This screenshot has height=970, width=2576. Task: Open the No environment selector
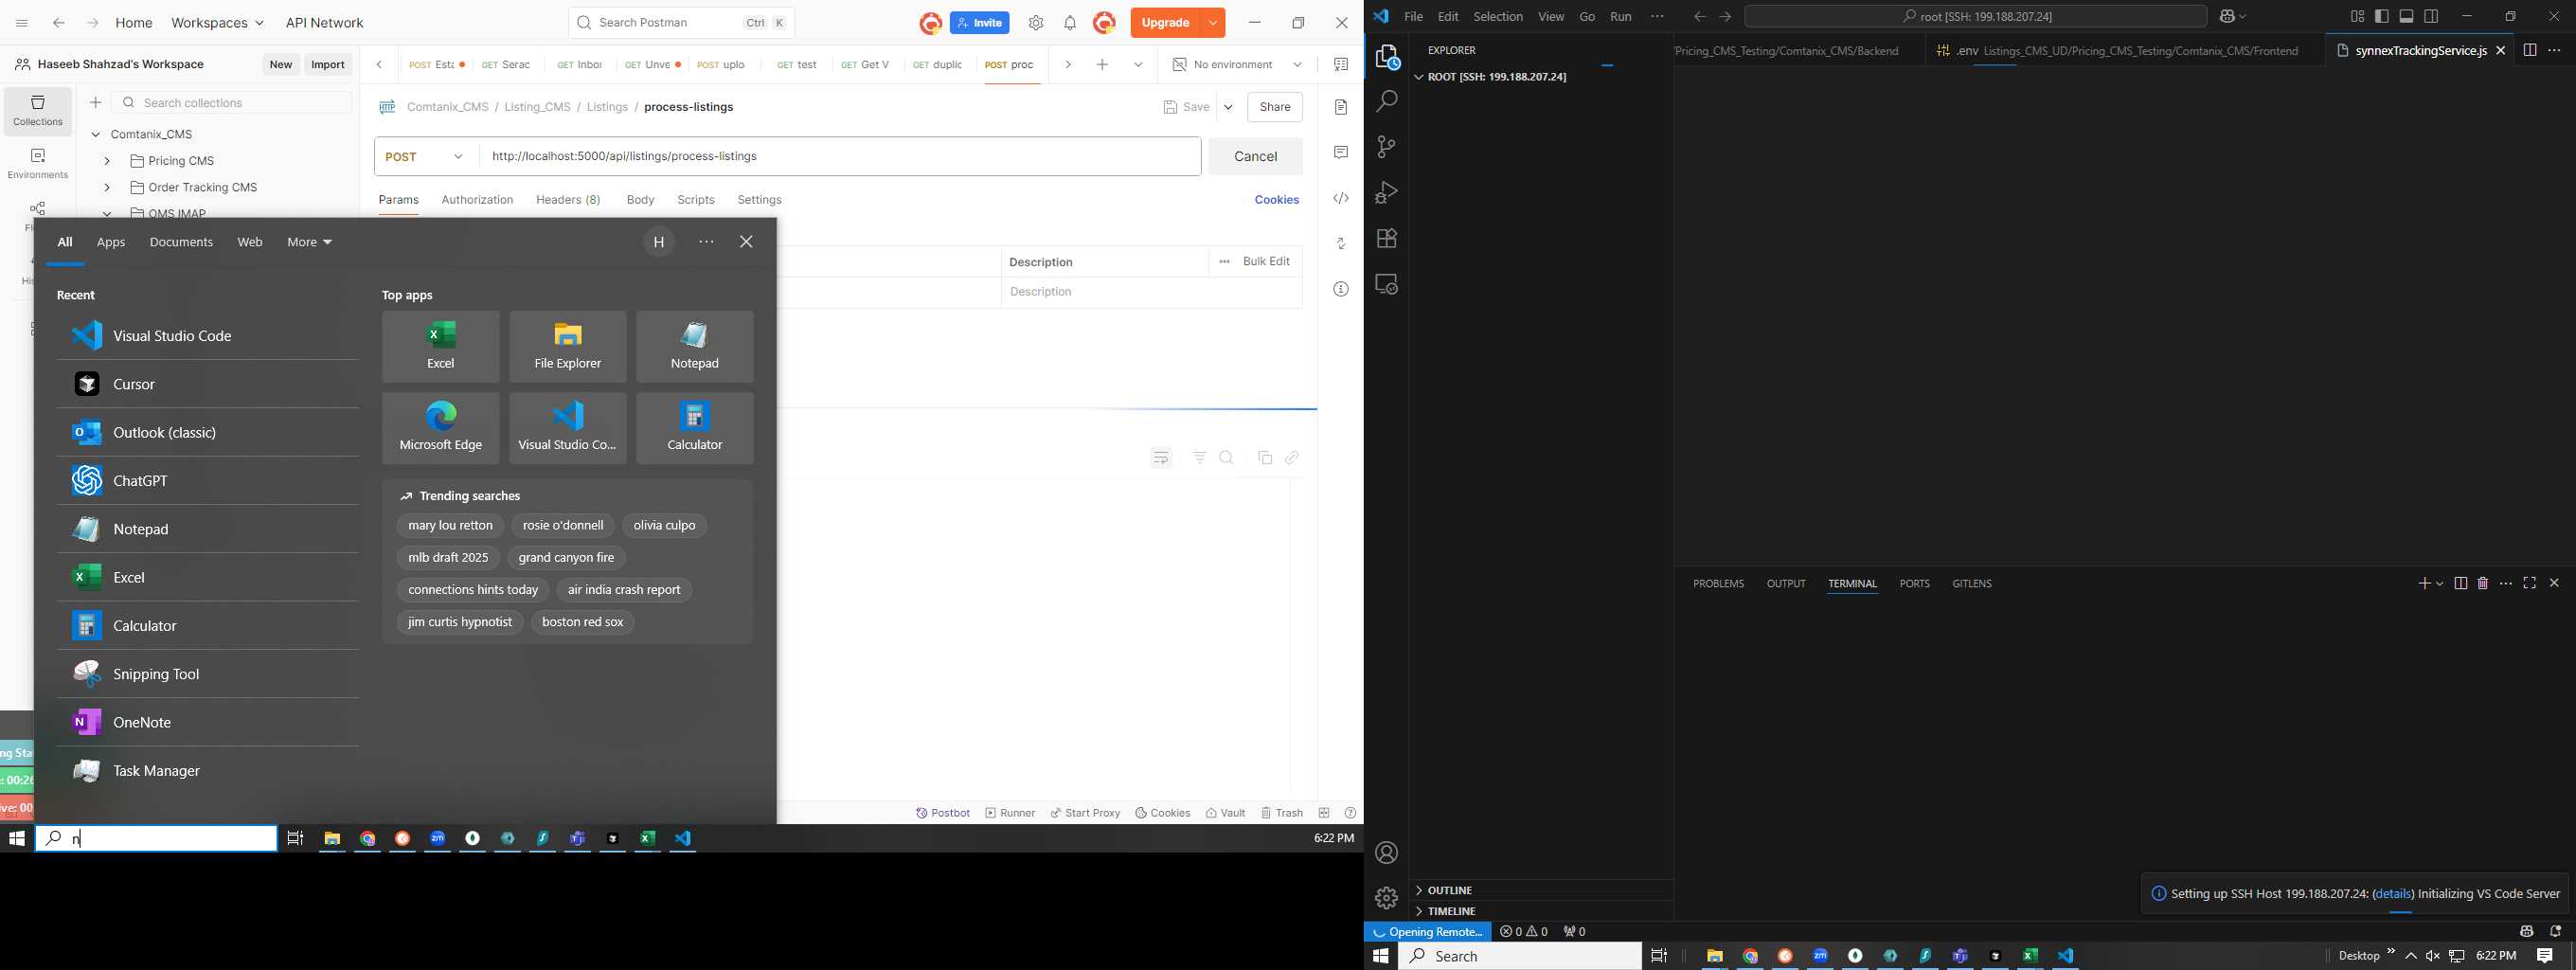[x=1237, y=64]
